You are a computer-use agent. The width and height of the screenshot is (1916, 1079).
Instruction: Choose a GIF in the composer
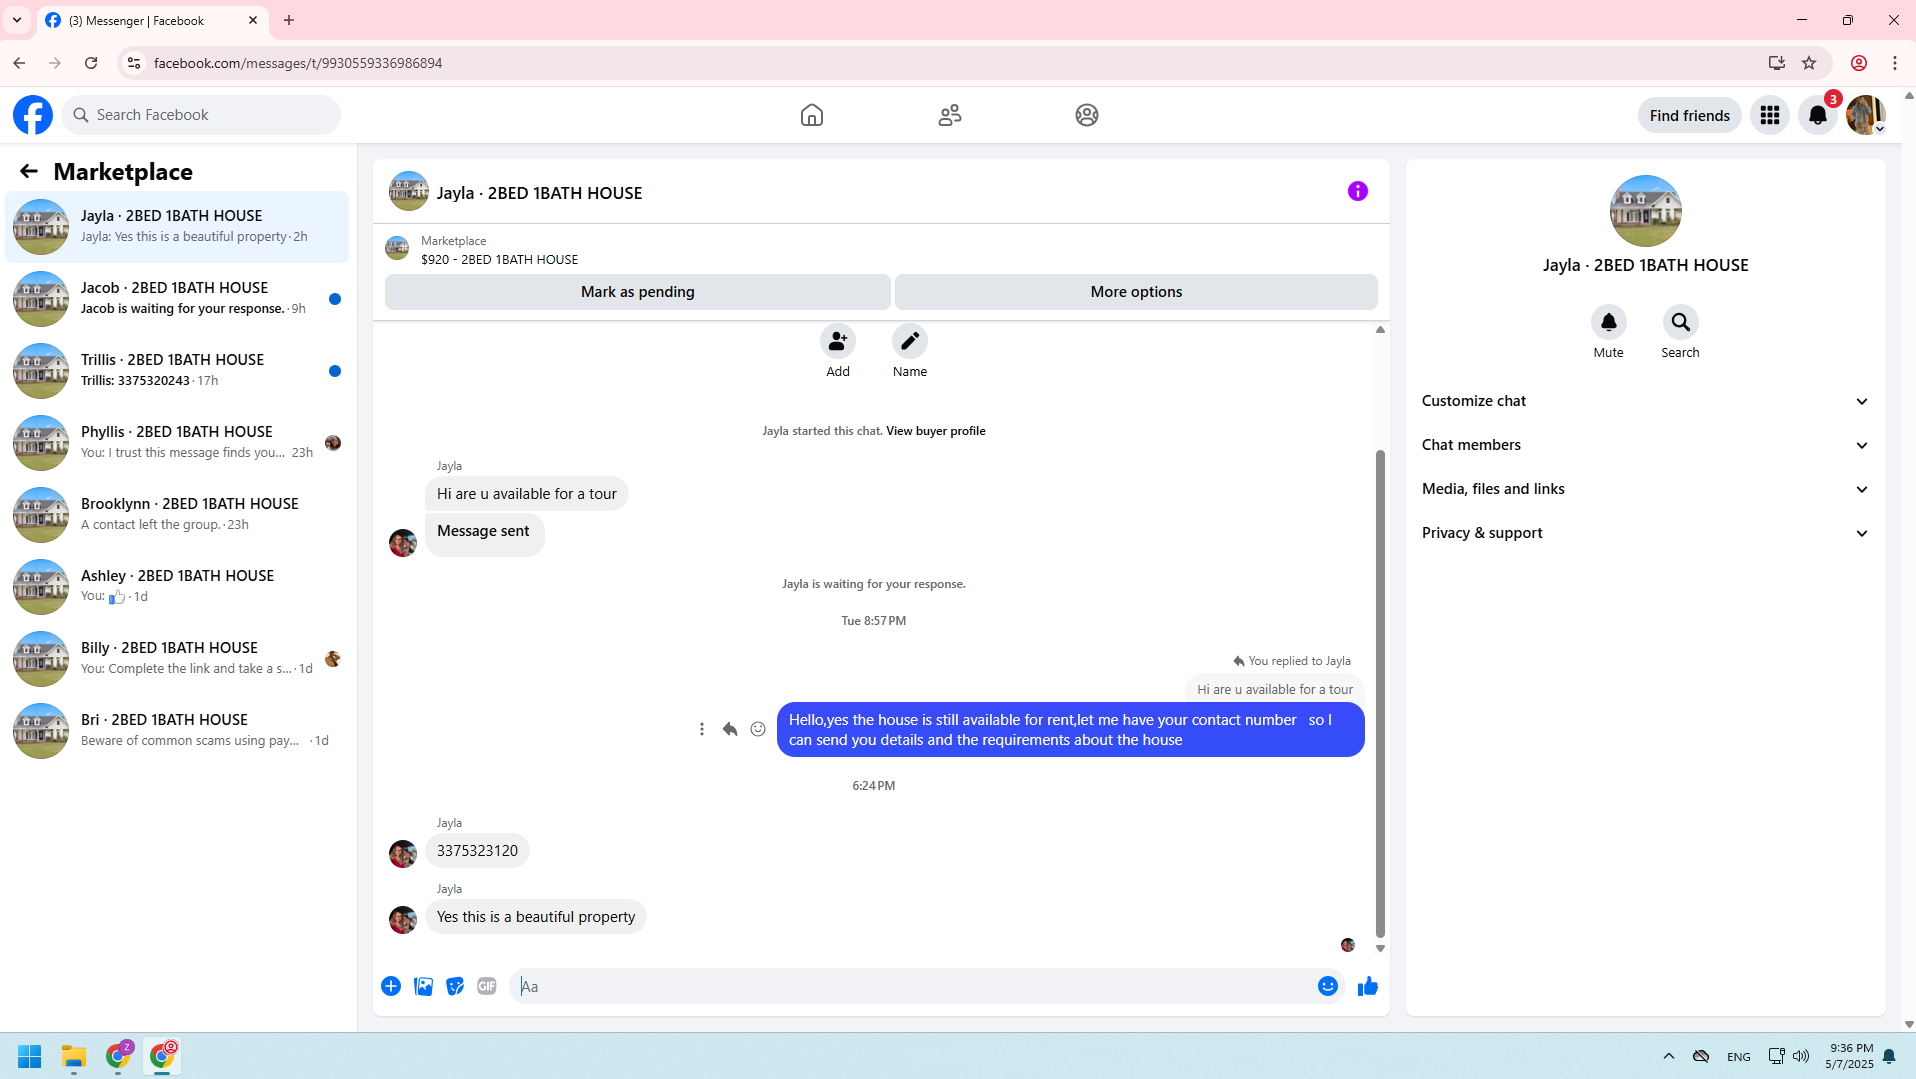click(x=487, y=986)
